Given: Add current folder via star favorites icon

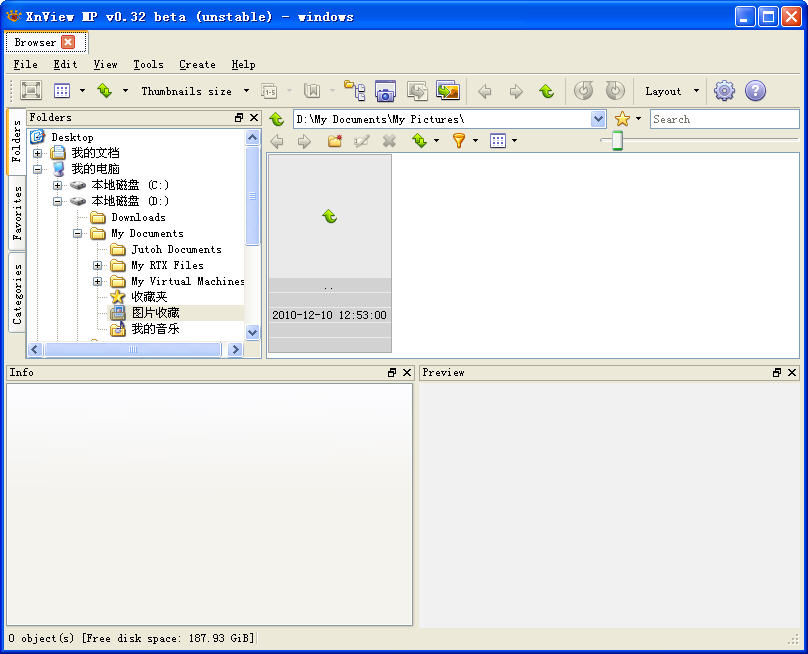Looking at the screenshot, I should click(x=622, y=119).
